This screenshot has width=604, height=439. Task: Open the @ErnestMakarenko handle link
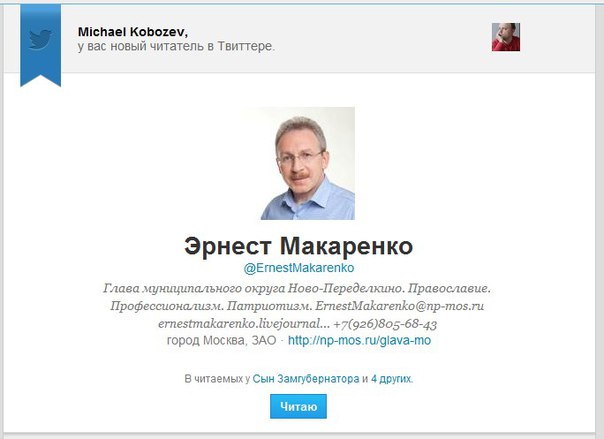(x=299, y=268)
